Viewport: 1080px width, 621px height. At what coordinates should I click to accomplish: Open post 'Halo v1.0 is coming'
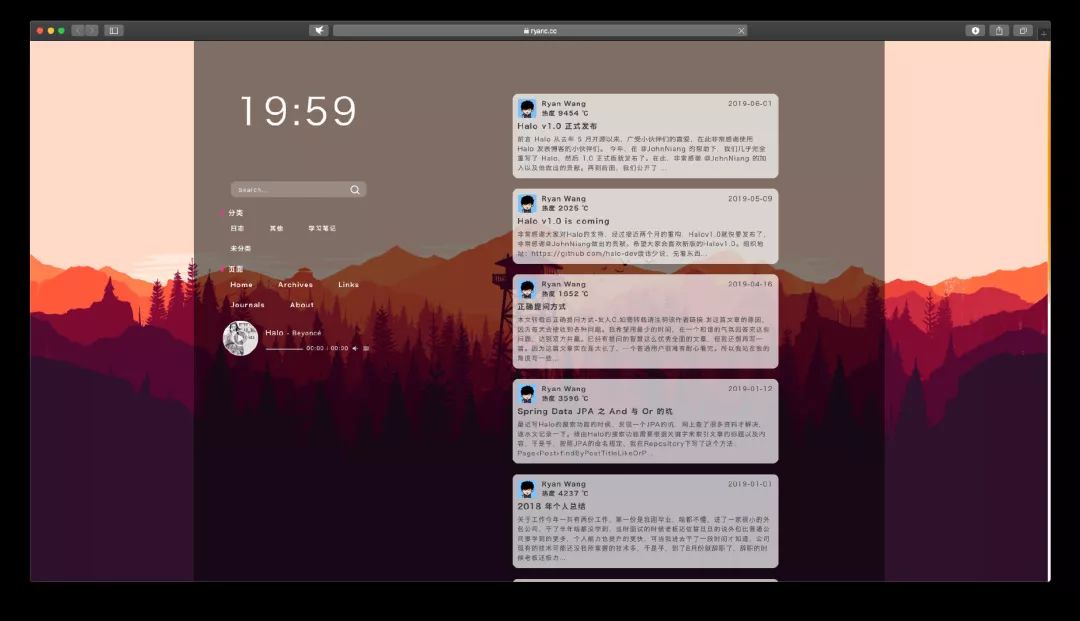click(563, 221)
